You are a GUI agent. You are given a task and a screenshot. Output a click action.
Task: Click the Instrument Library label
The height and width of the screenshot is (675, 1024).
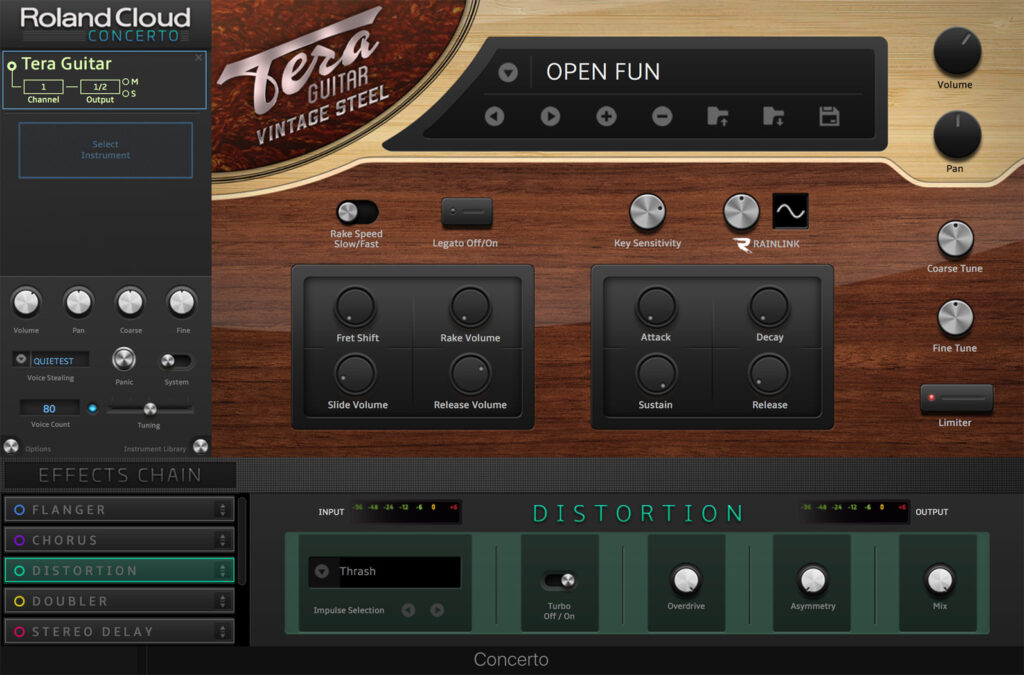[155, 449]
